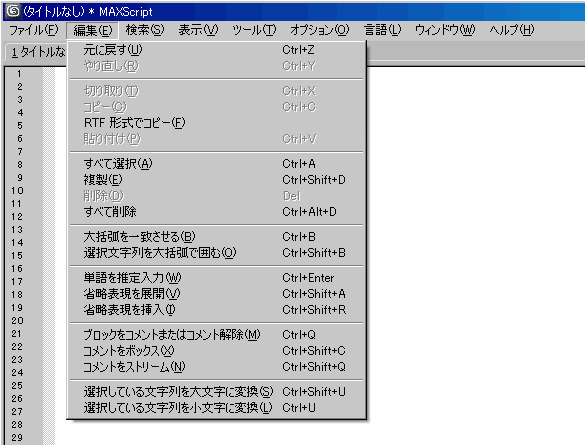The height and width of the screenshot is (445, 585).
Task: Open the 言語(L) menu
Action: point(382,30)
